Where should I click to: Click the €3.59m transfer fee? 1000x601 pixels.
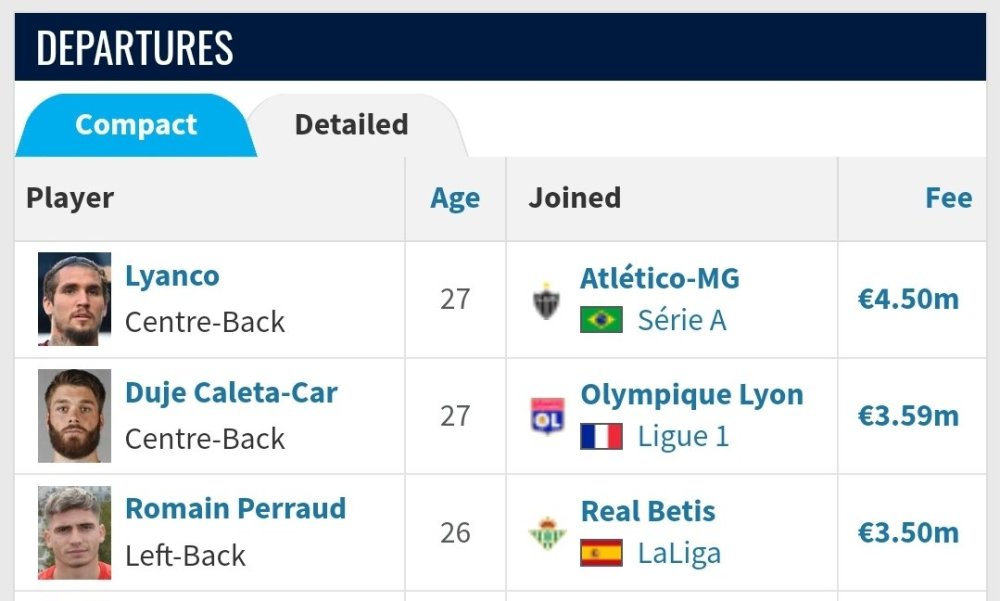click(x=908, y=416)
